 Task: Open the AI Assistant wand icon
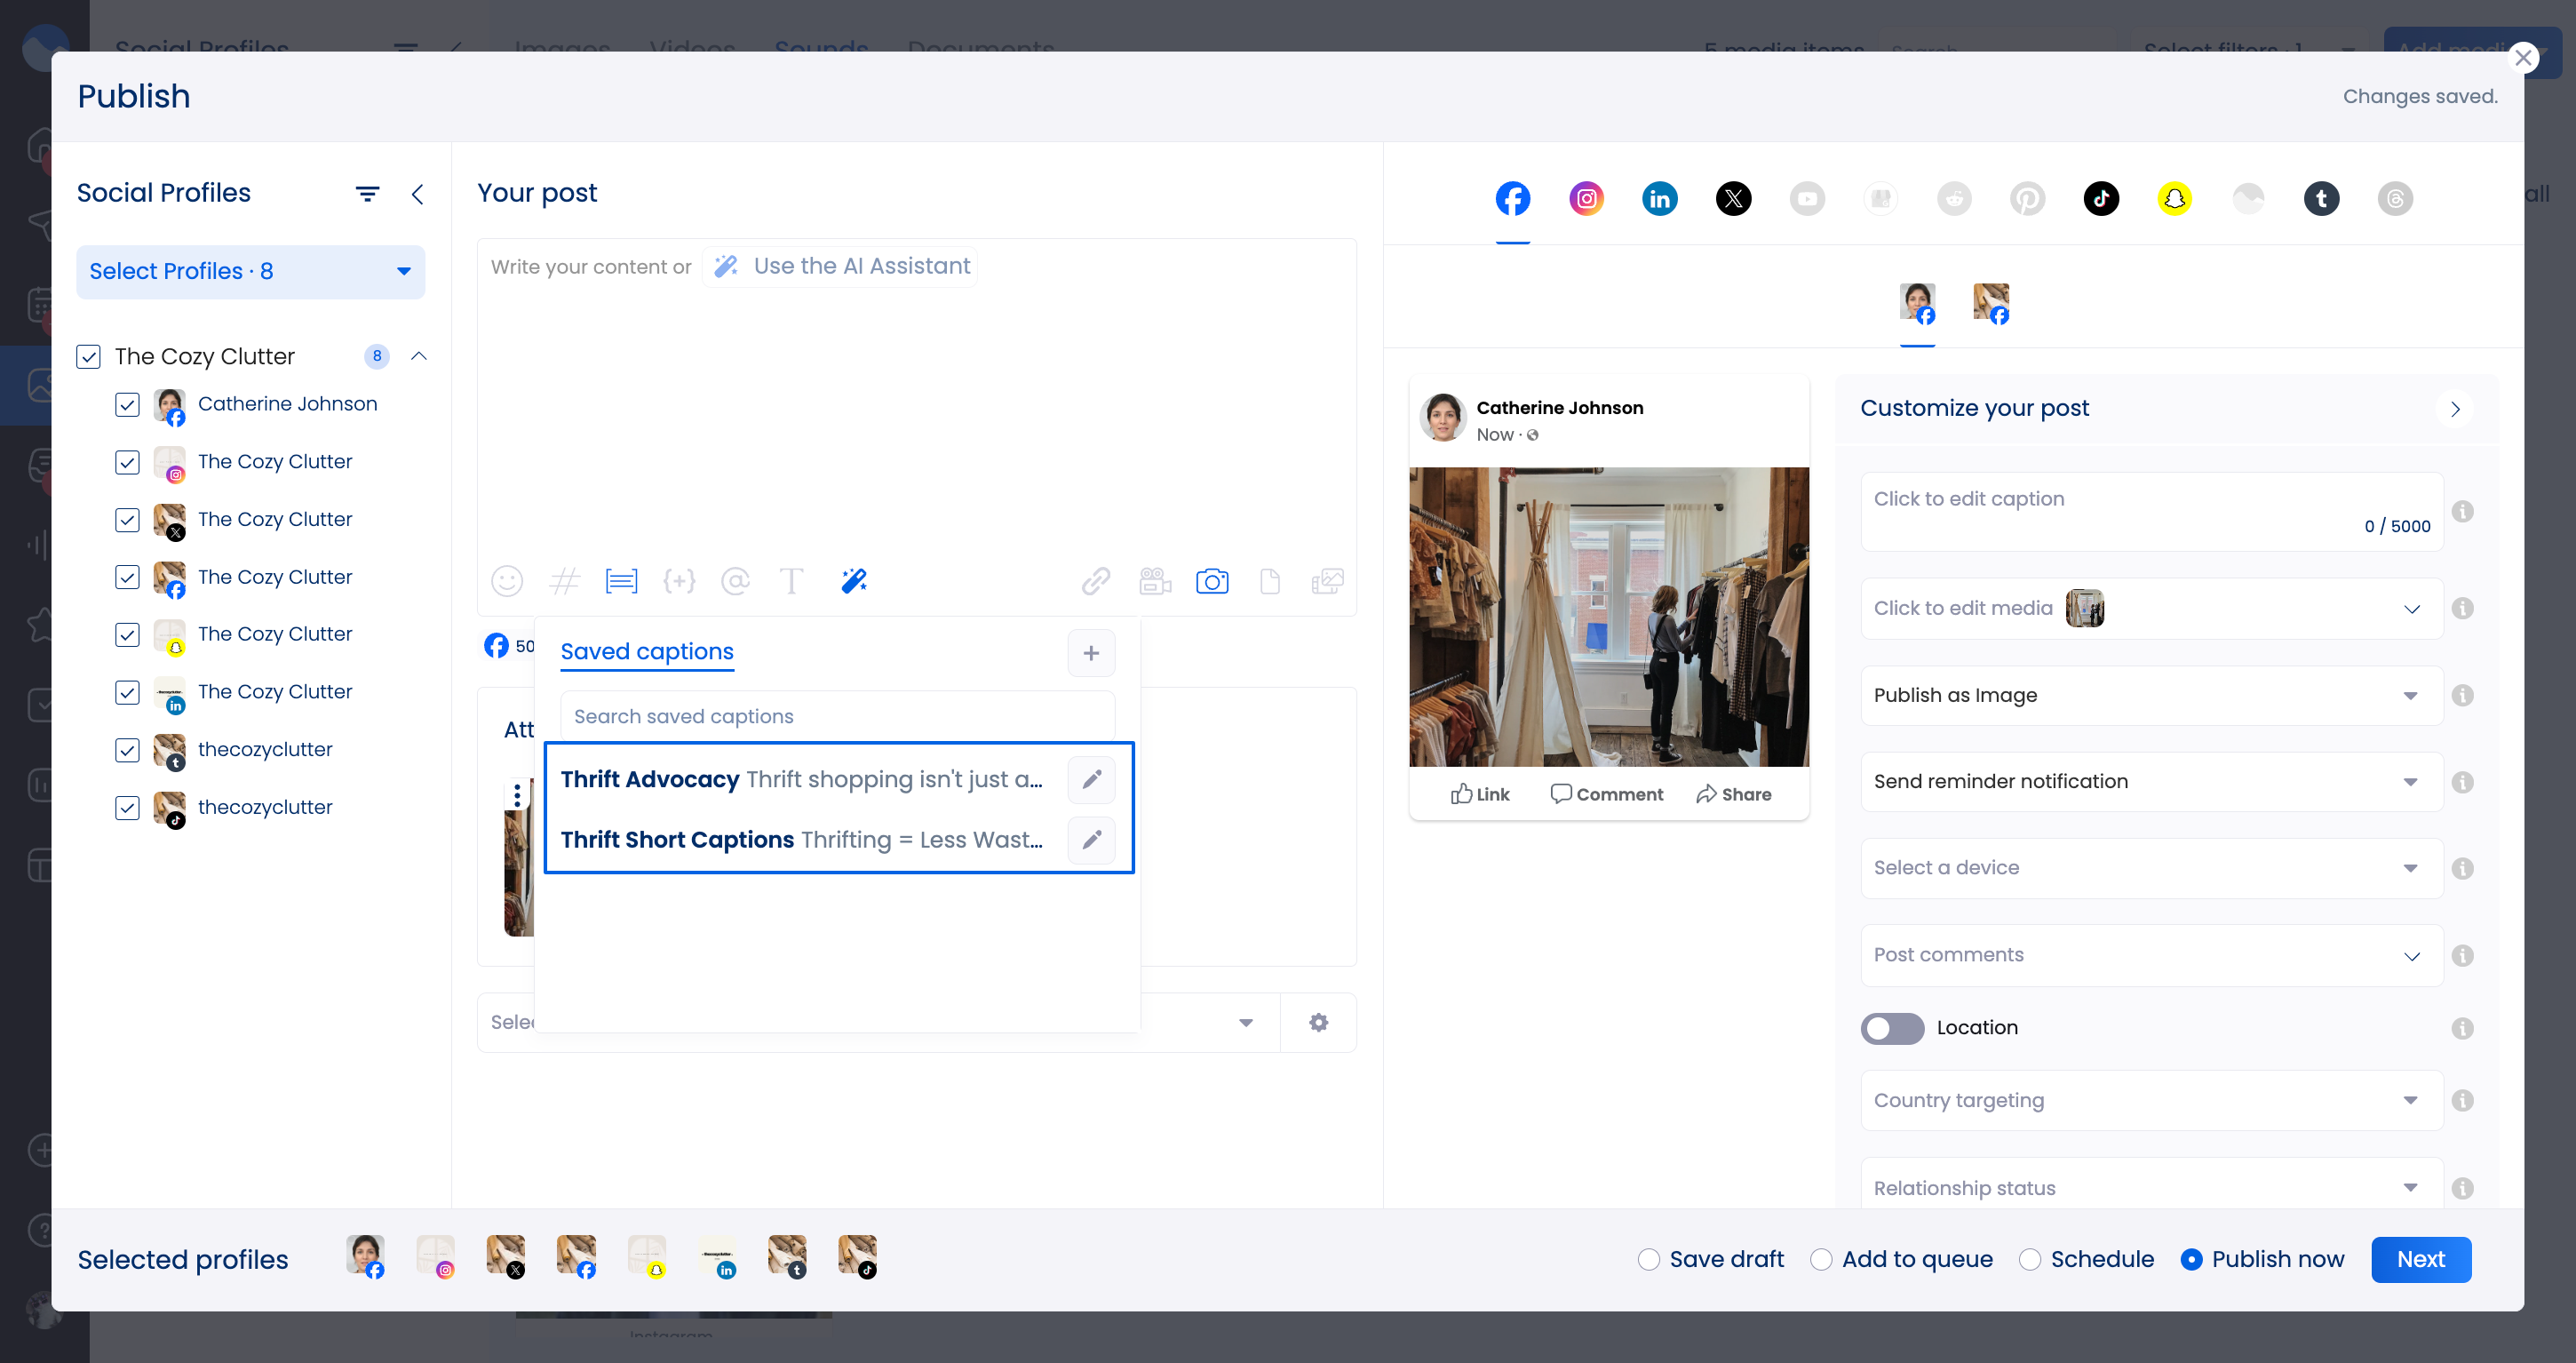pos(852,580)
